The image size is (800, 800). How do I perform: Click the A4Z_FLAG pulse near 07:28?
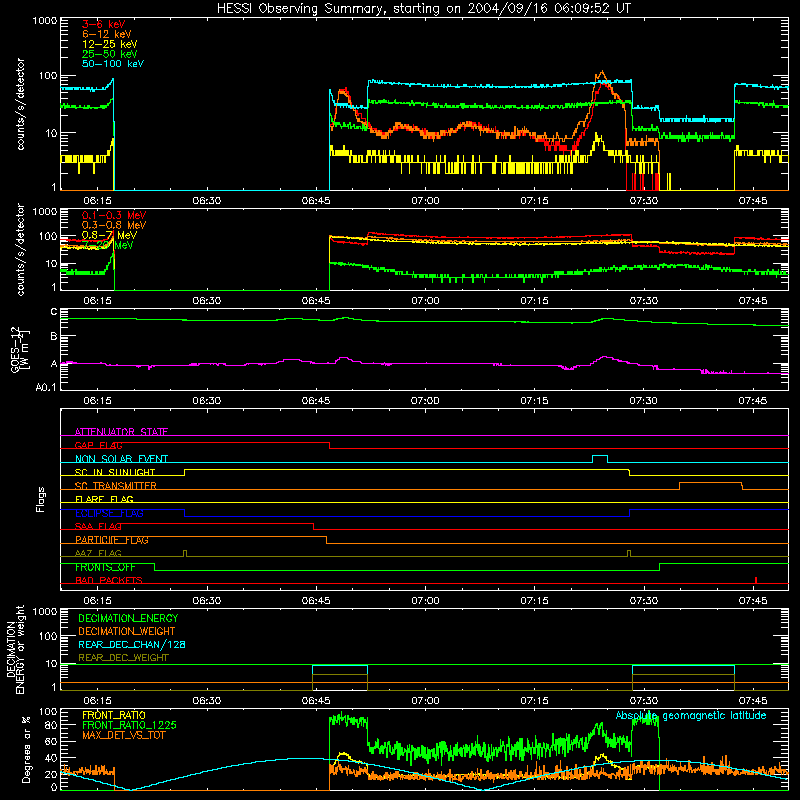629,553
